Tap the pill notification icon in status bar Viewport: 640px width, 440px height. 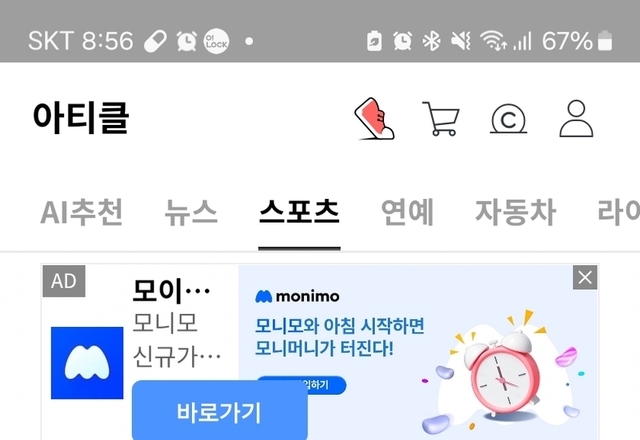point(156,41)
